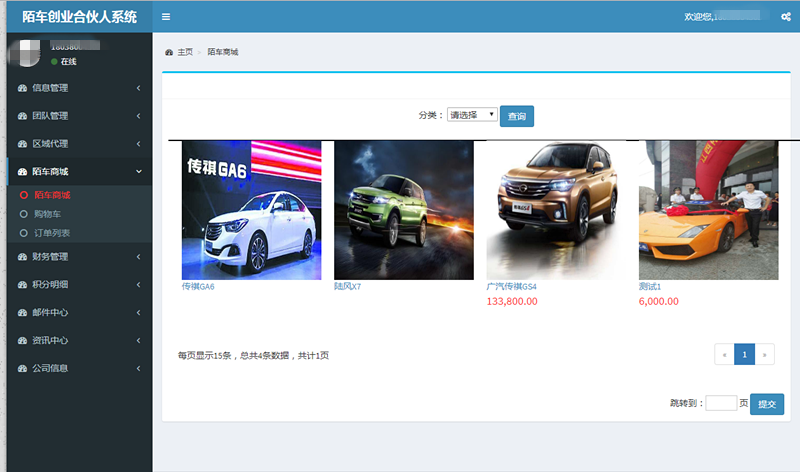Toggle the hamburger sidebar menu icon

point(166,17)
